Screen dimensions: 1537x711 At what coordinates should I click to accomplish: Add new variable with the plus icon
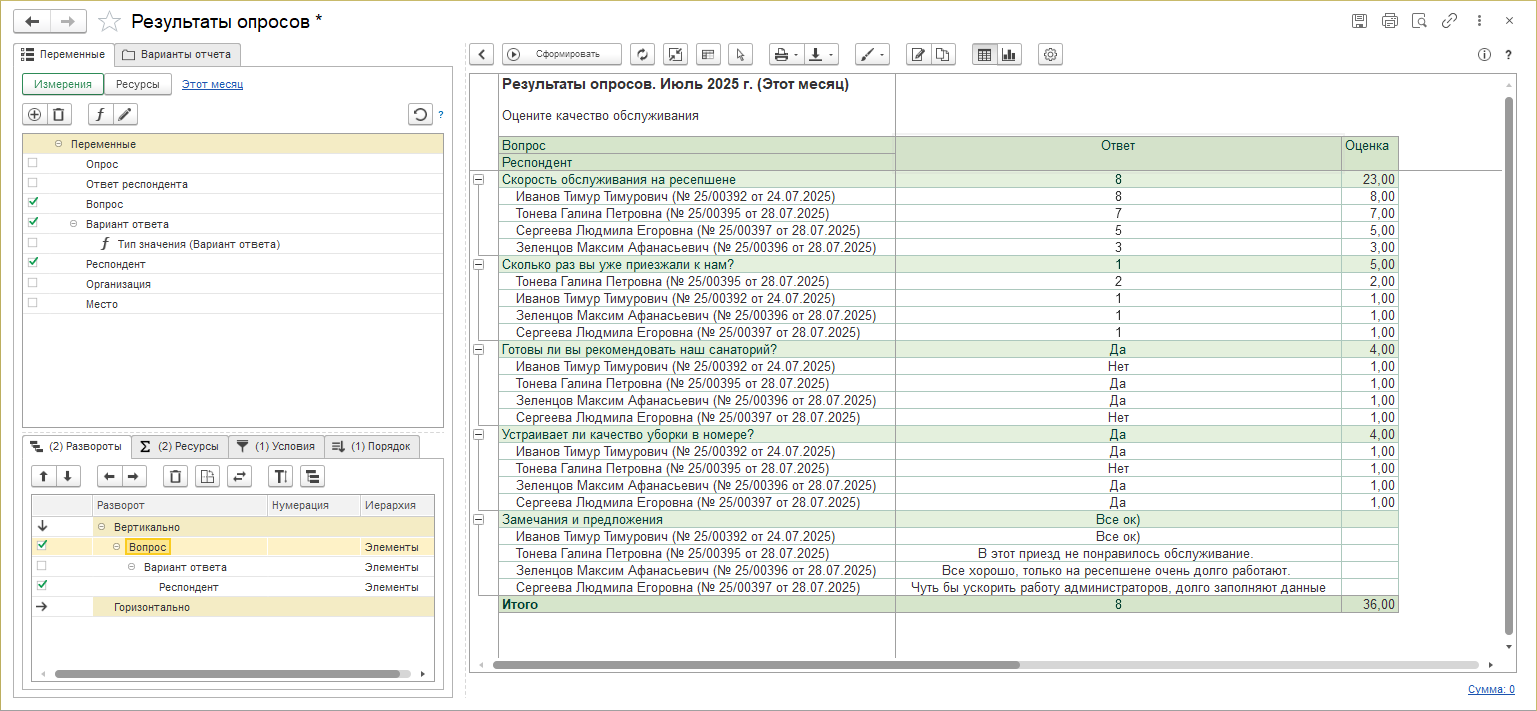(x=35, y=114)
